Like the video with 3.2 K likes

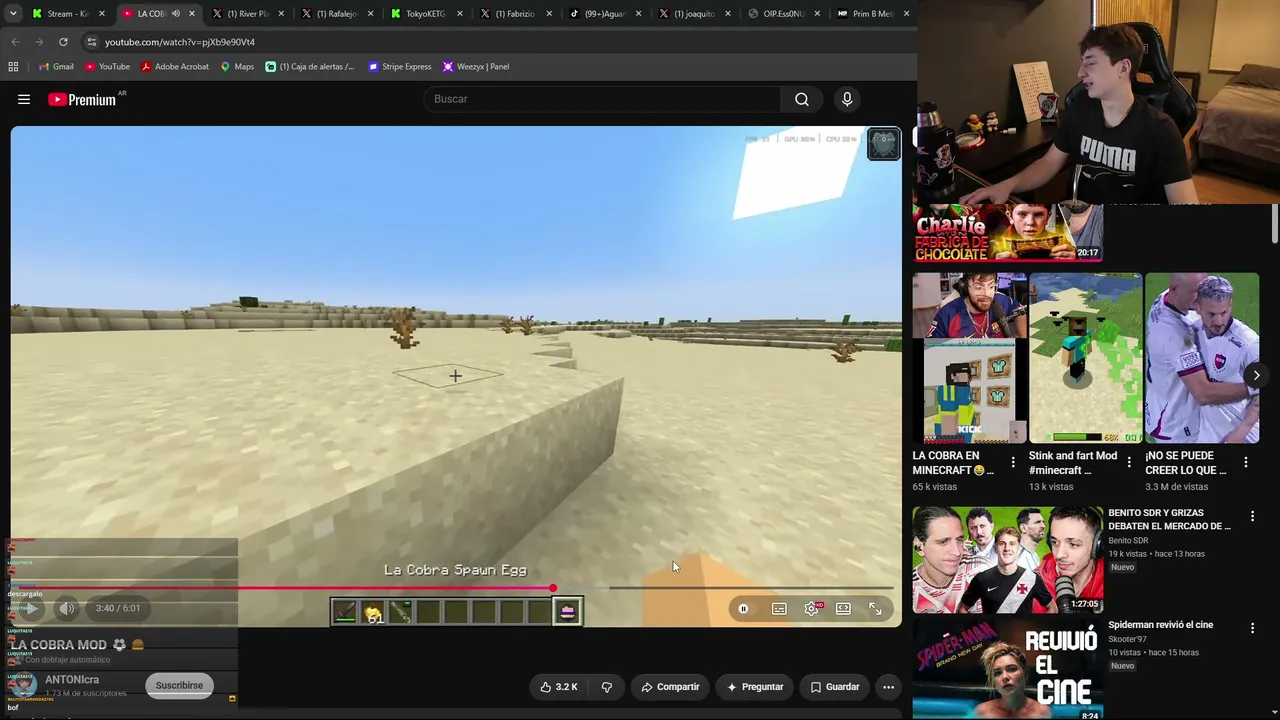(559, 687)
